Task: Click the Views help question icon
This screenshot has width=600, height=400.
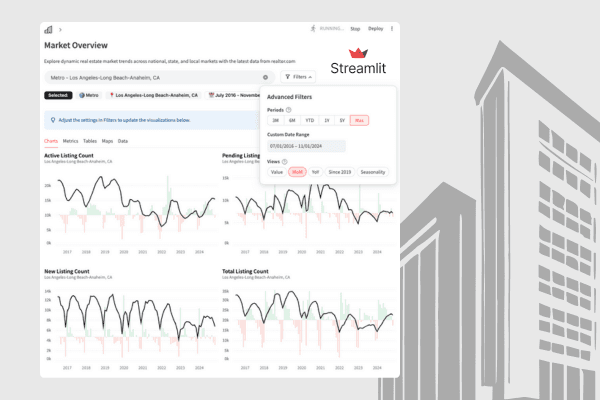Action: coord(284,162)
